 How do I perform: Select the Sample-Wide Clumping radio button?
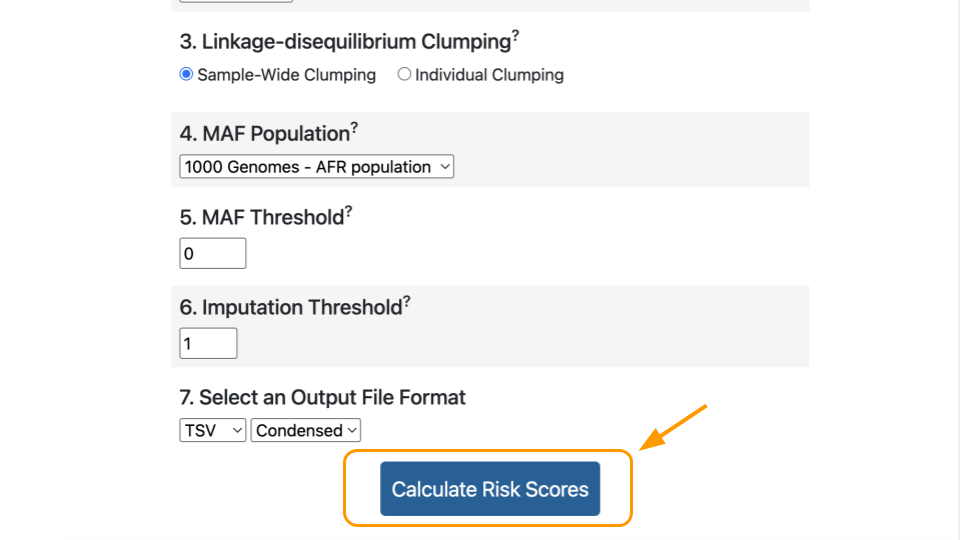pos(186,74)
